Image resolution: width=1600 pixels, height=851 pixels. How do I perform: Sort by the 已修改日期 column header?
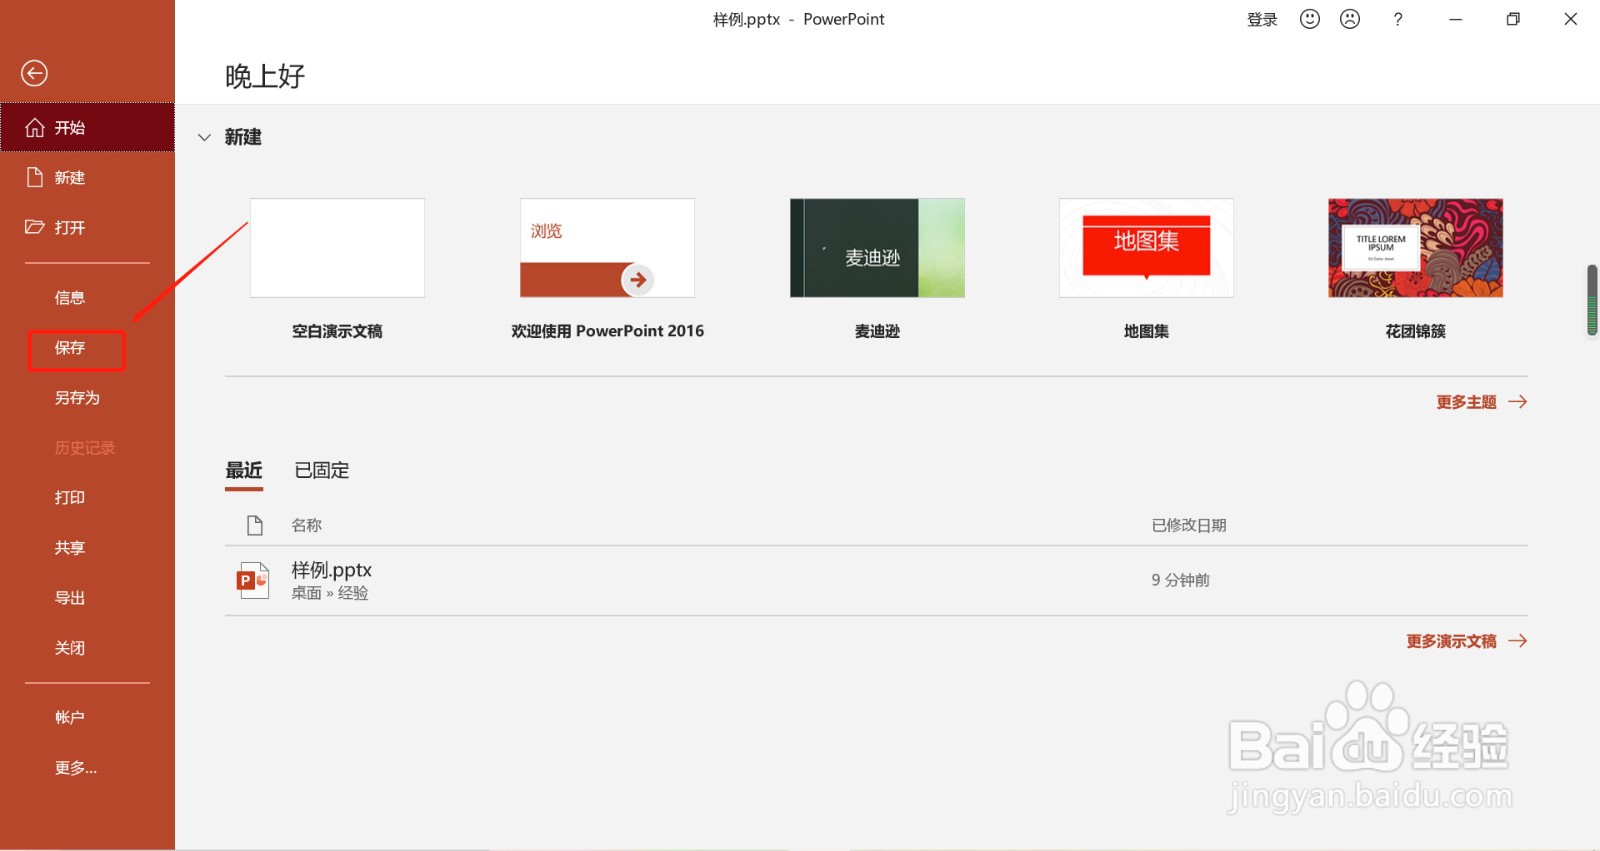(1189, 525)
